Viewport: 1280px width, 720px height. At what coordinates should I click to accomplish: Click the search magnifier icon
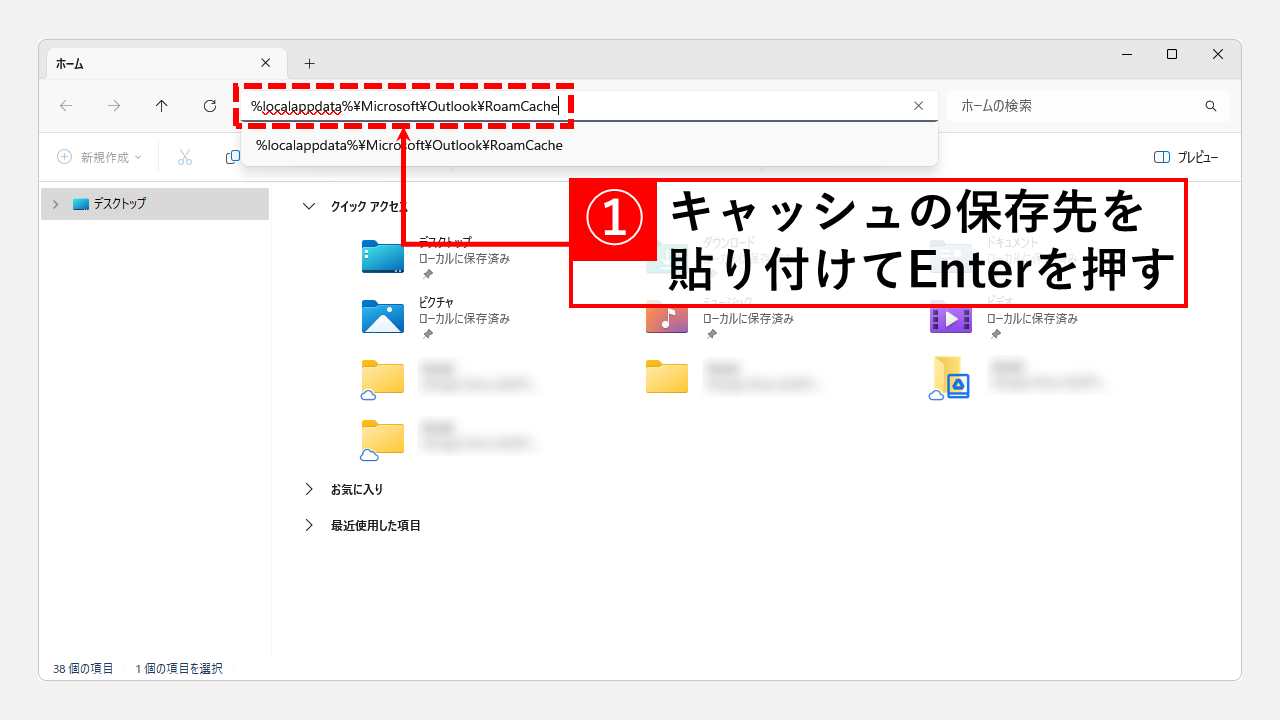click(1211, 106)
